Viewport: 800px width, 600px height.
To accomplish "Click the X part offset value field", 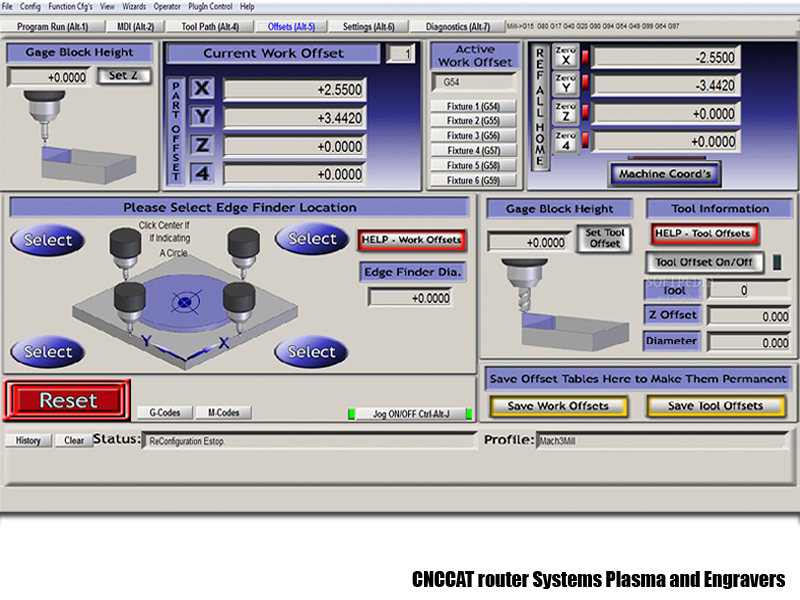I will click(x=294, y=90).
